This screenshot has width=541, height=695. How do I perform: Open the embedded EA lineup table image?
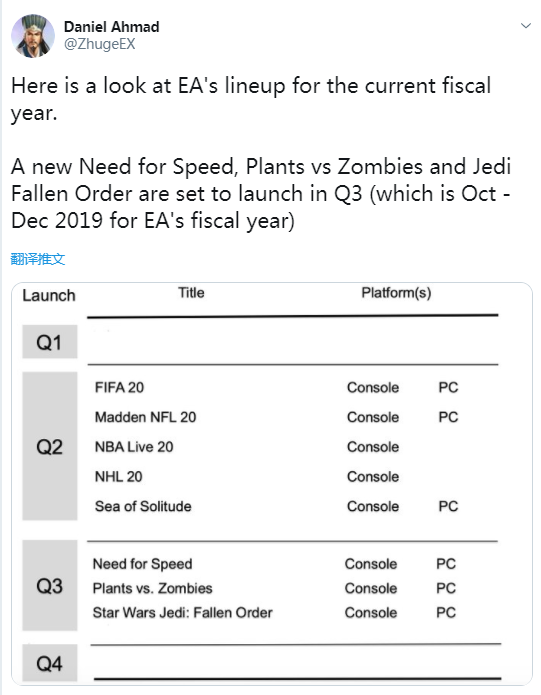(272, 484)
